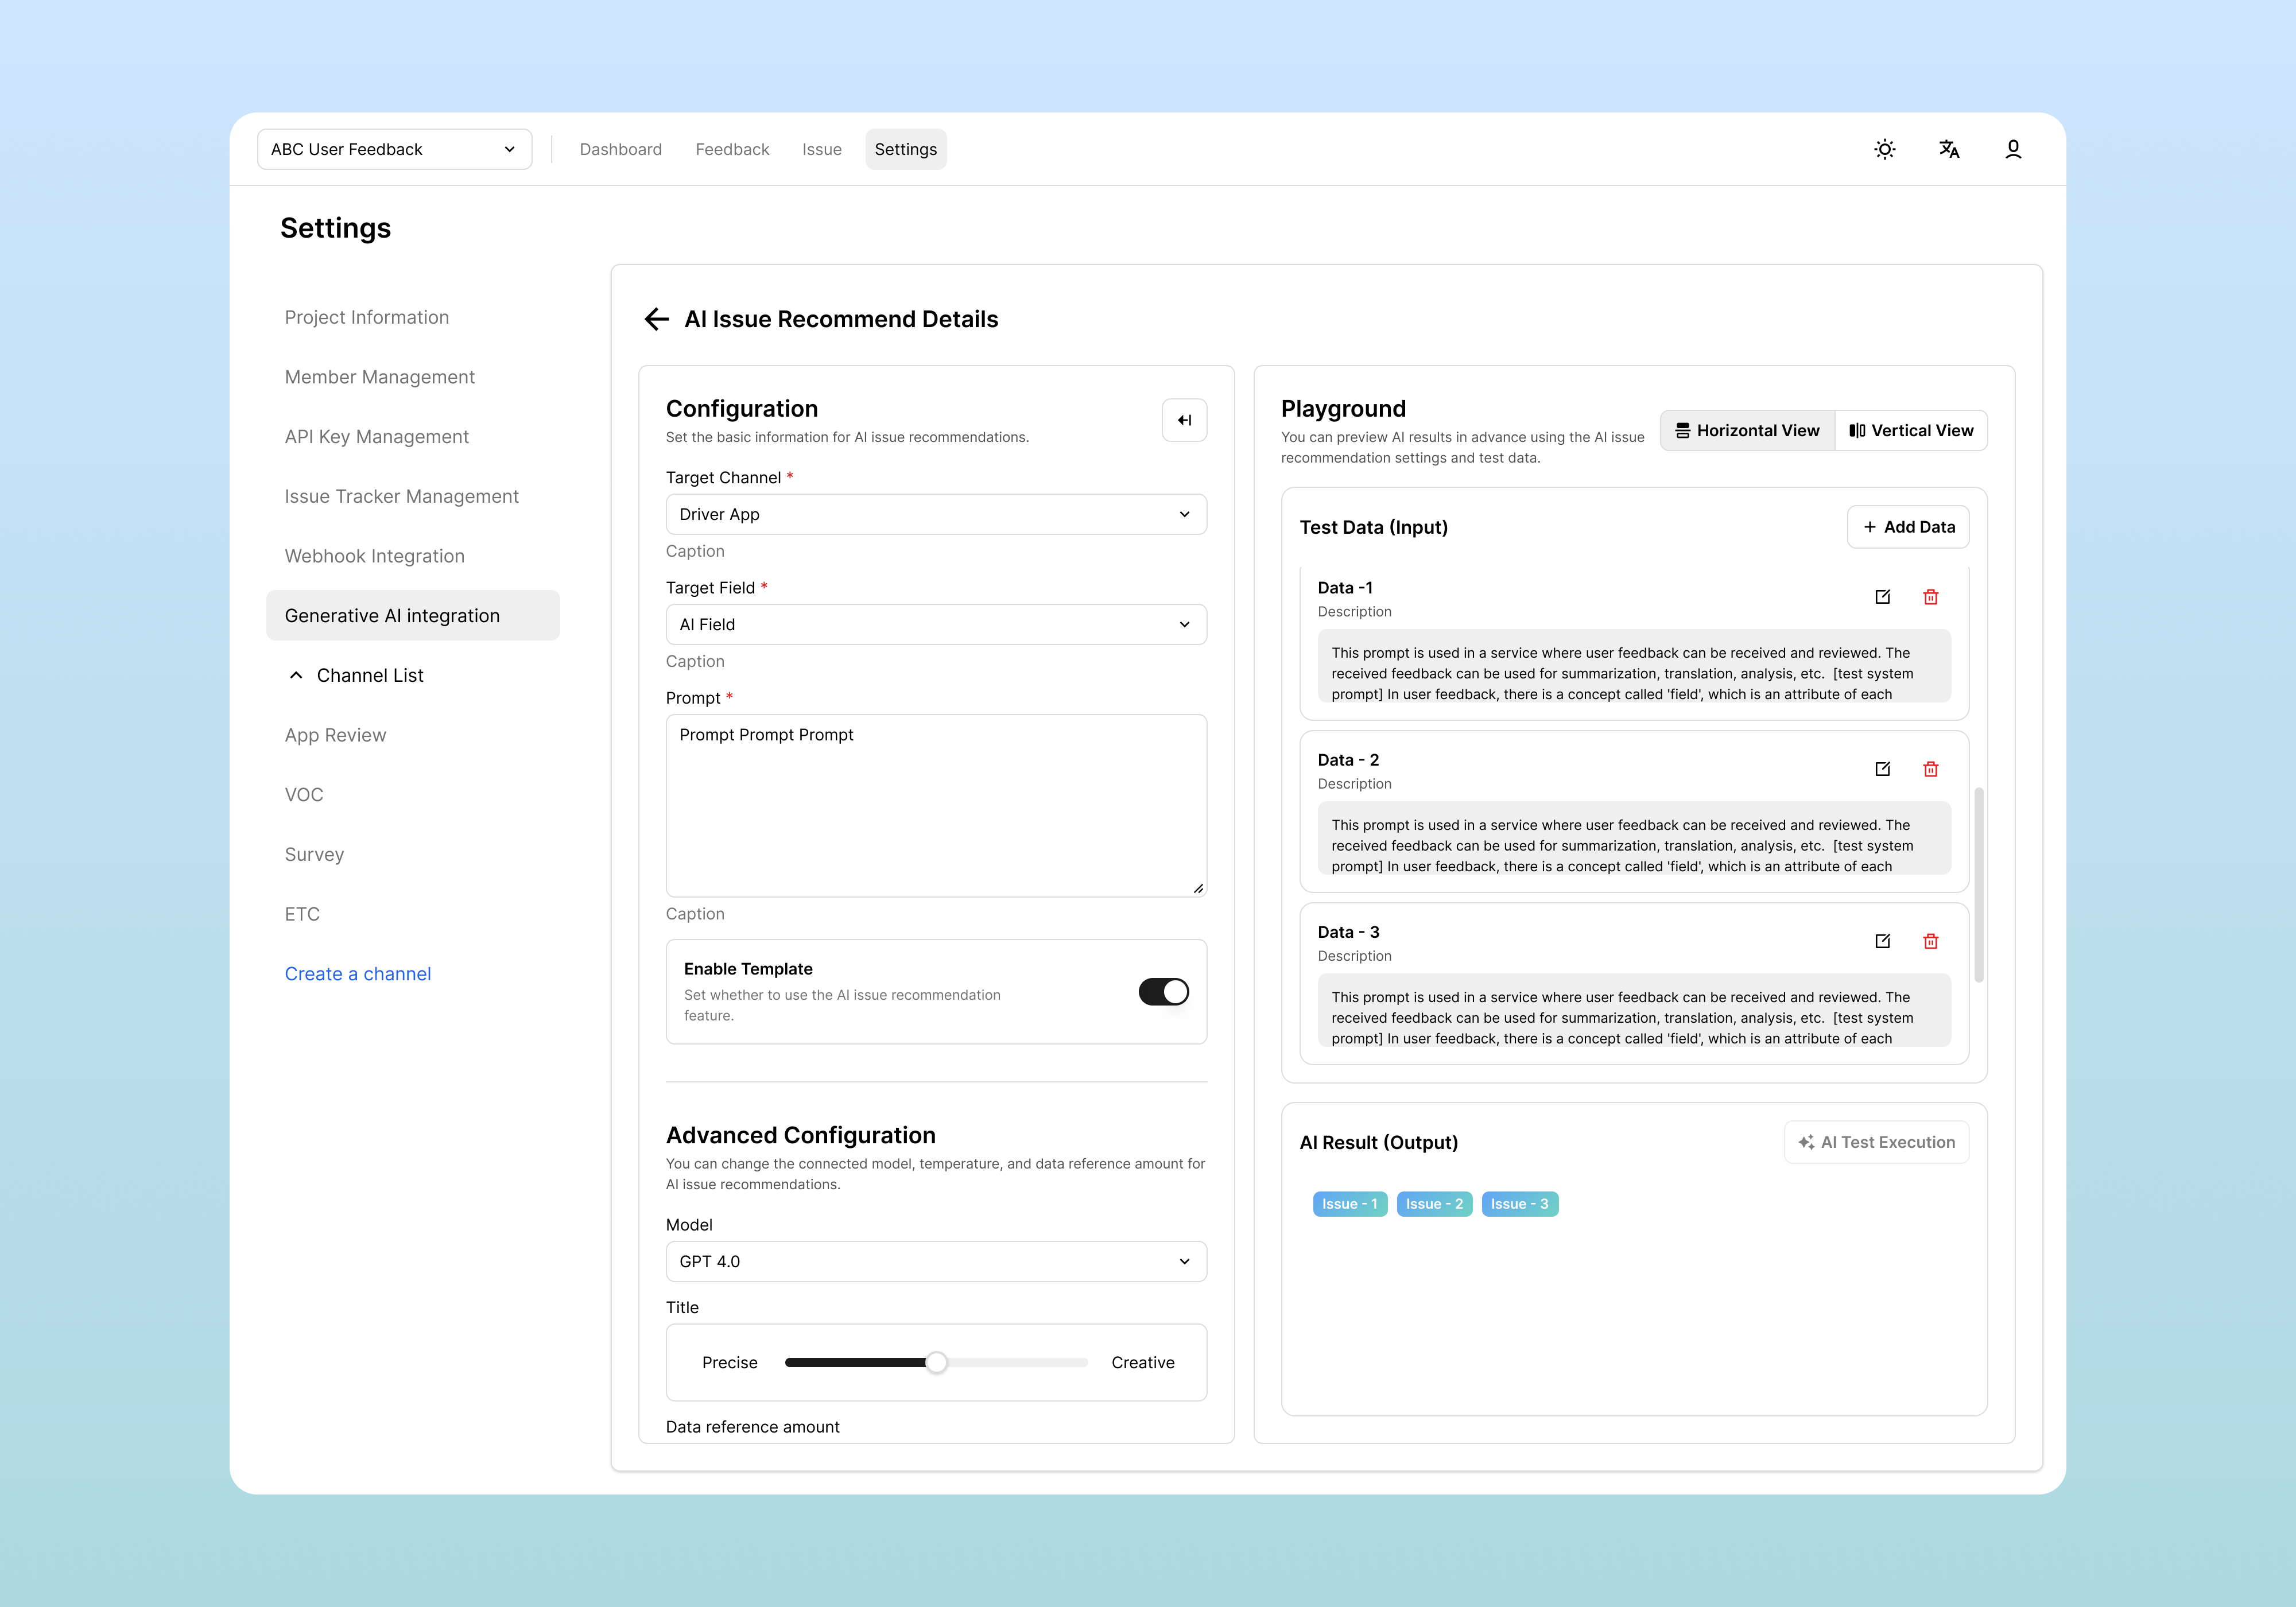Image resolution: width=2296 pixels, height=1607 pixels.
Task: Open the Target Channel dropdown showing Driver App
Action: (x=935, y=514)
